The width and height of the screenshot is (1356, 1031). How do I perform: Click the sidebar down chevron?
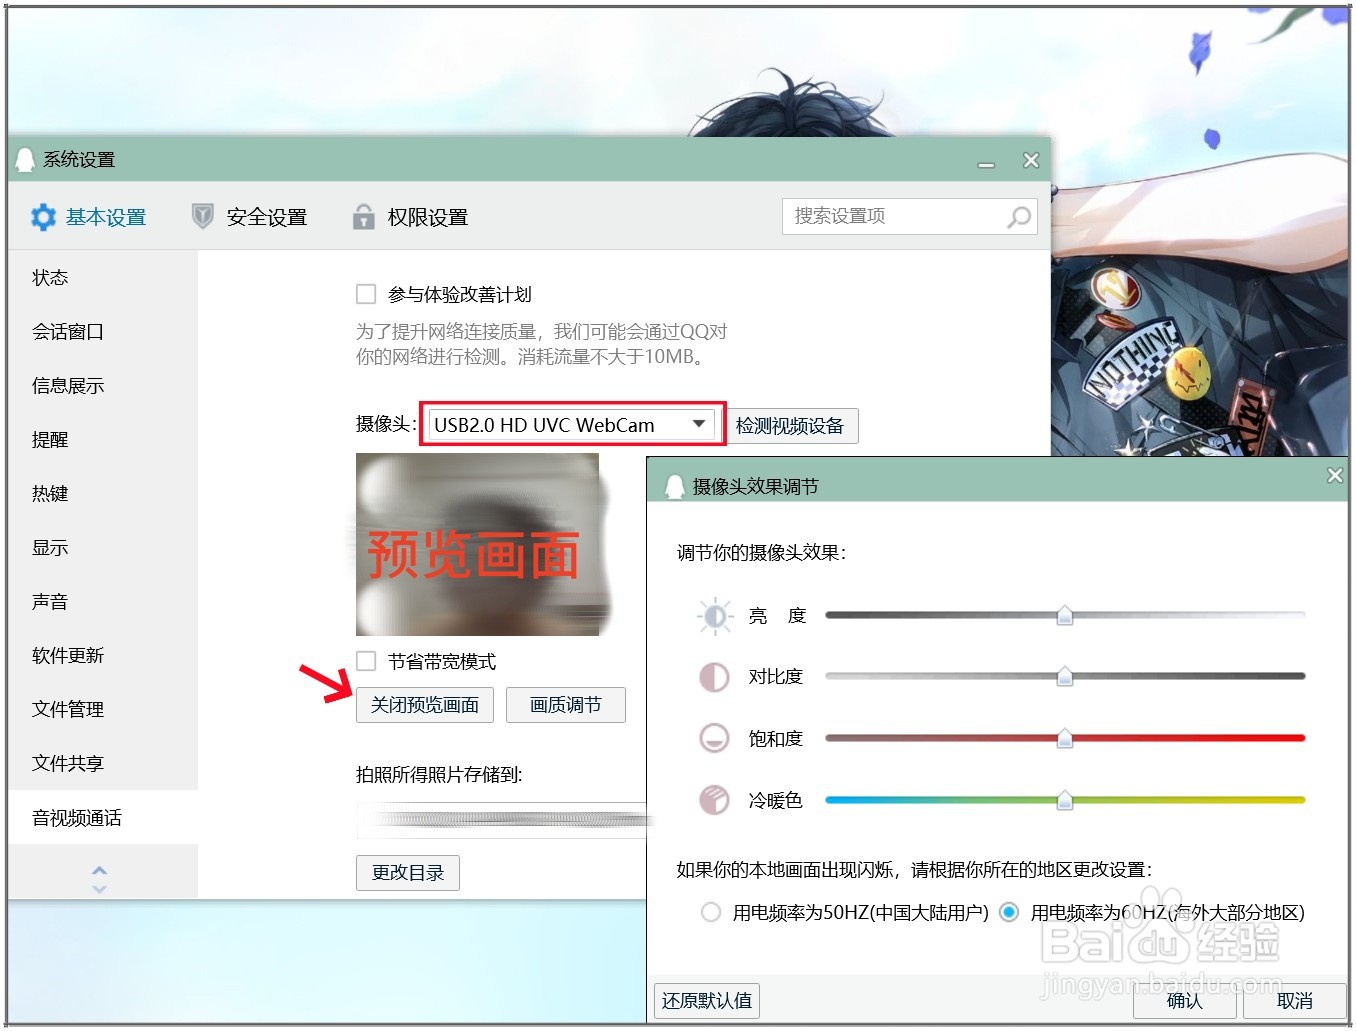coord(99,888)
